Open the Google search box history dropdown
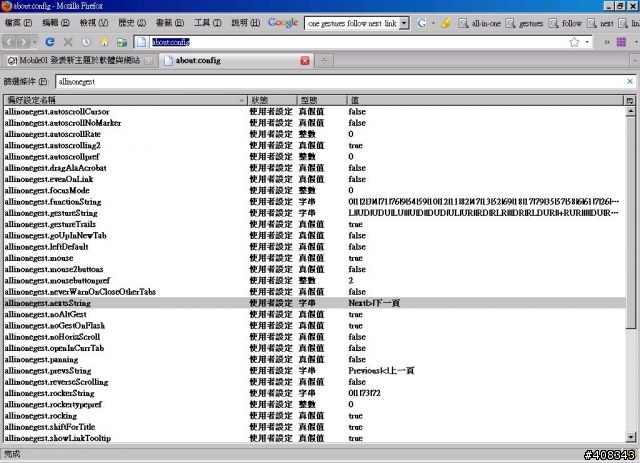Viewport: 640px width, 463px height. 404,23
